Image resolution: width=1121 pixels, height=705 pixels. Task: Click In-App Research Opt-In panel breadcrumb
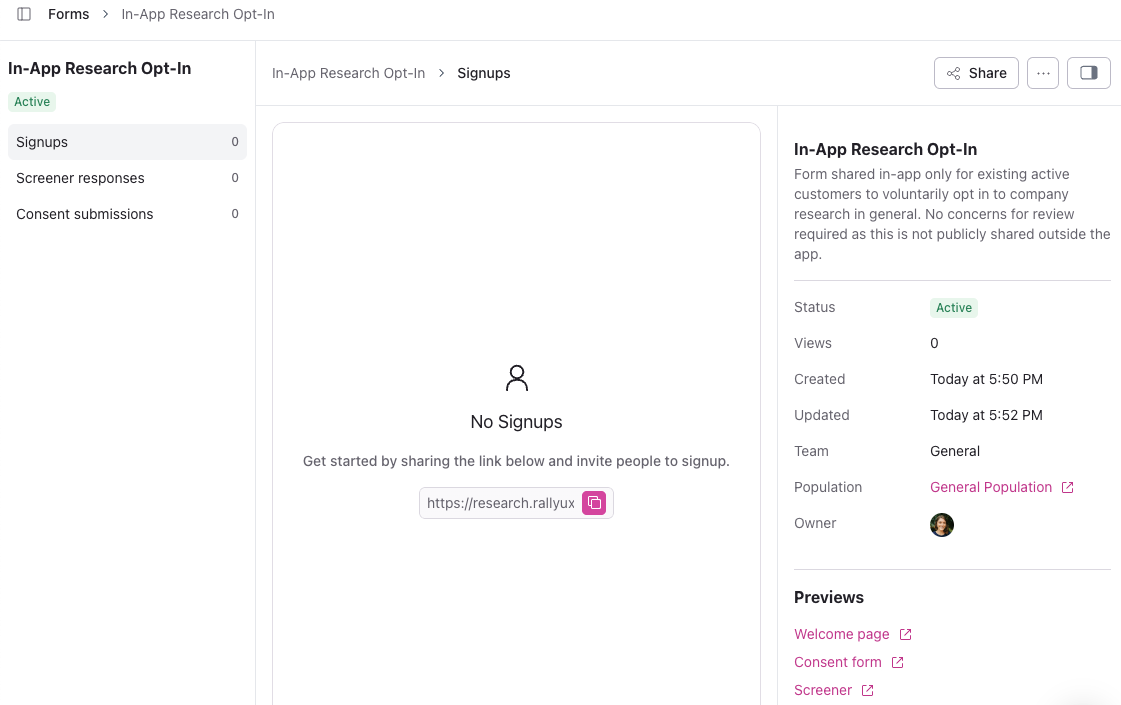point(348,73)
